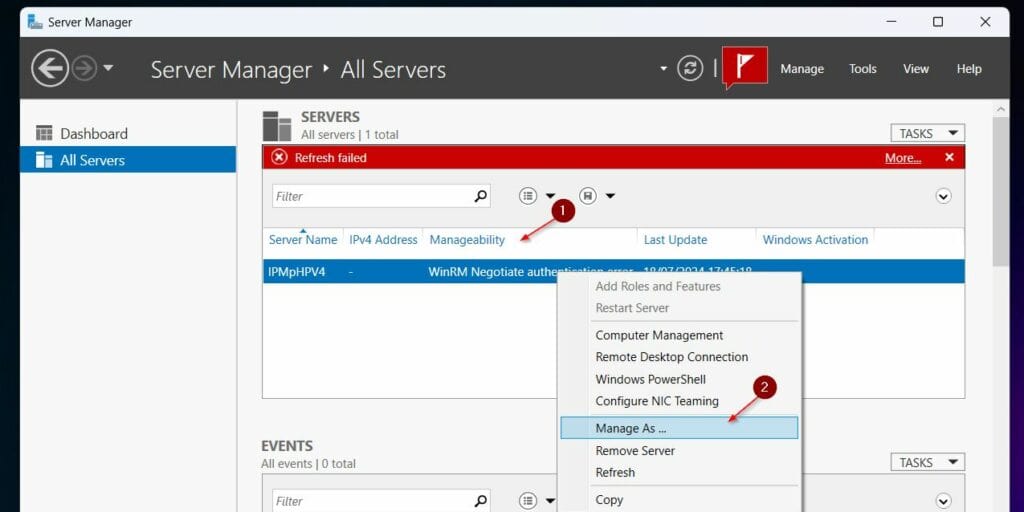Open Servers list criteria options icon
The image size is (1024, 512).
528,195
